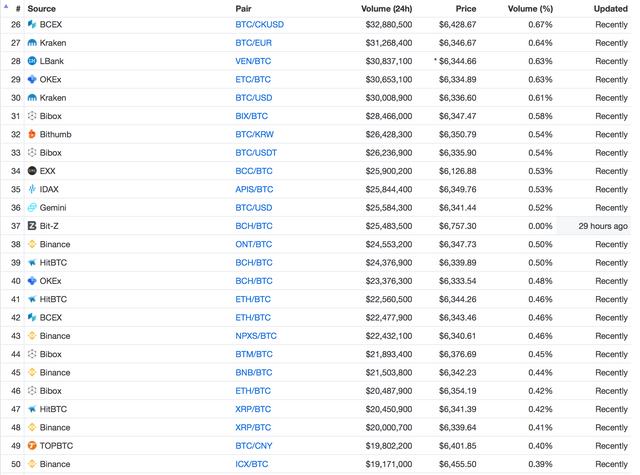Click the Bibox logo icon in row 31
The height and width of the screenshot is (475, 640).
point(32,116)
